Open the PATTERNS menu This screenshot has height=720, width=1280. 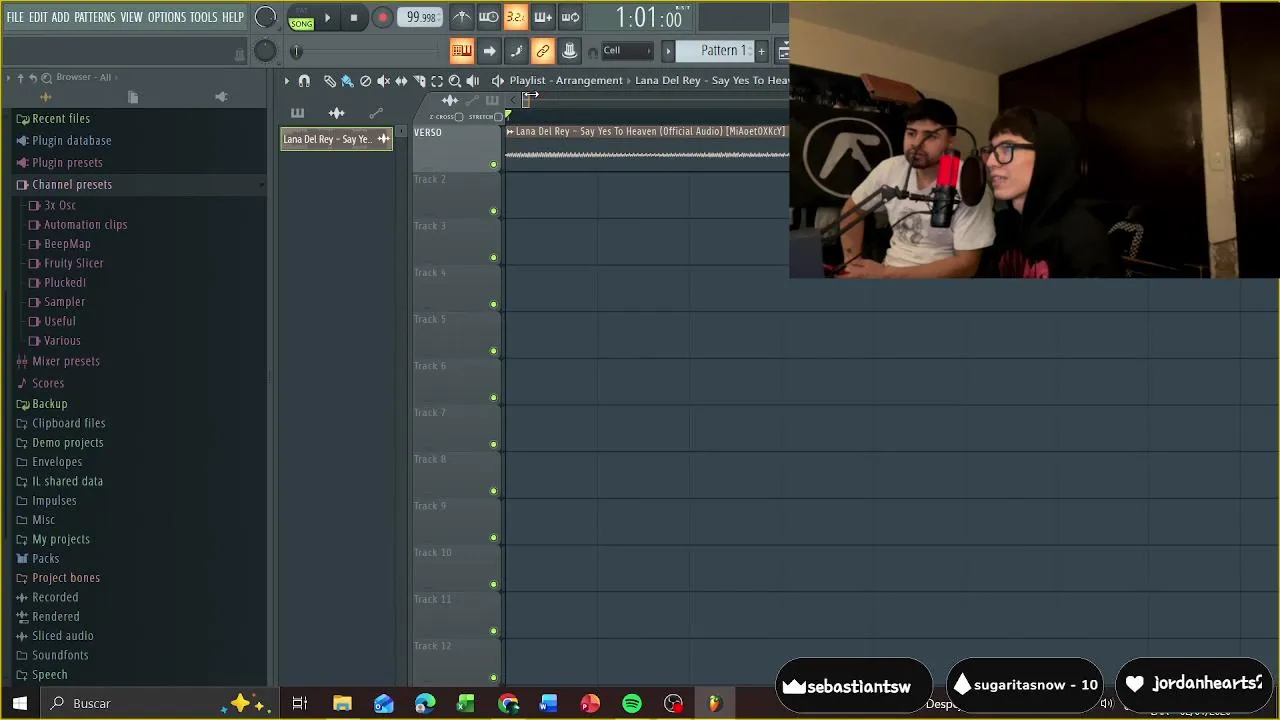click(x=95, y=18)
